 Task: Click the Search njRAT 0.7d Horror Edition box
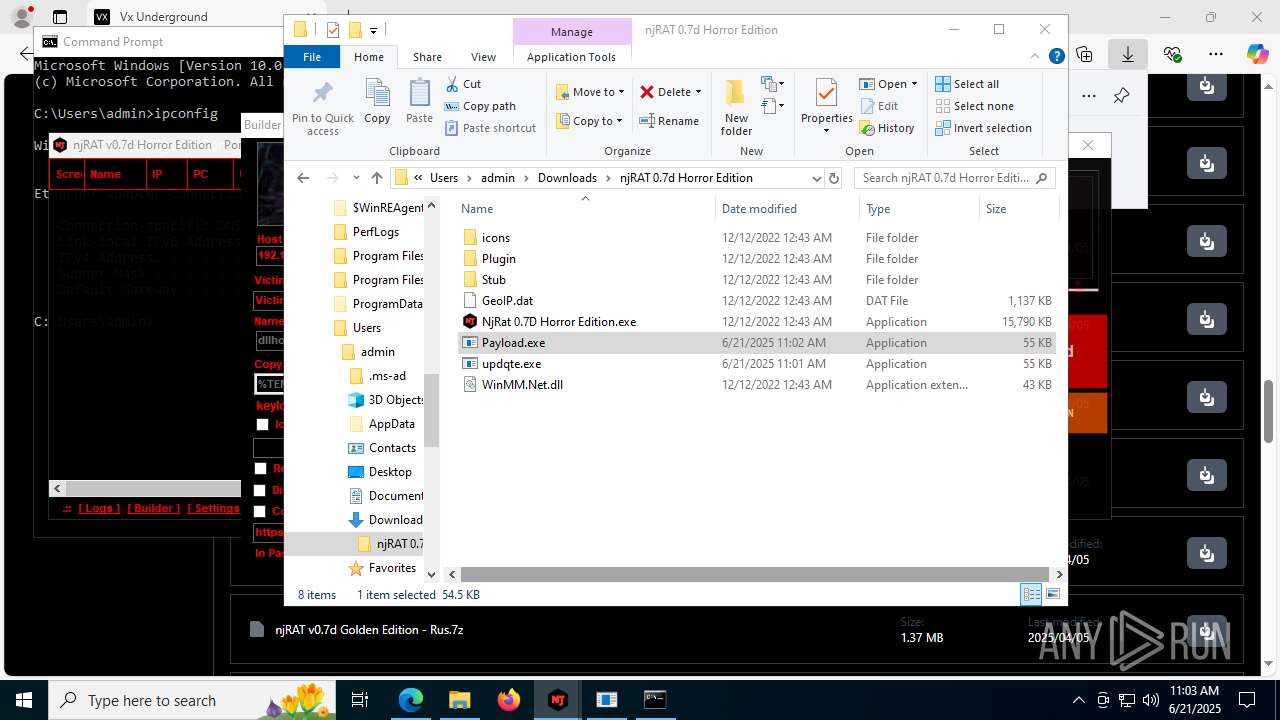[954, 178]
